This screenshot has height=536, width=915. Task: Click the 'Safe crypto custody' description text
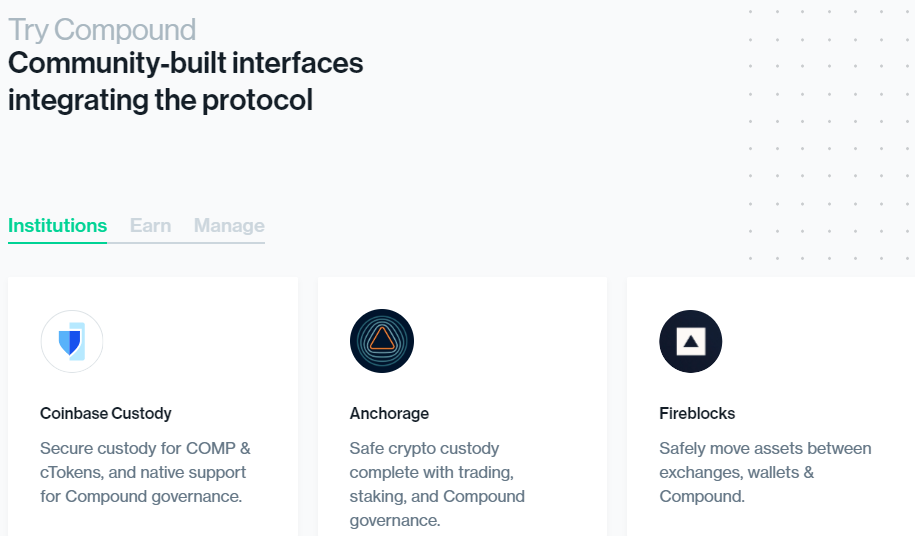437,484
